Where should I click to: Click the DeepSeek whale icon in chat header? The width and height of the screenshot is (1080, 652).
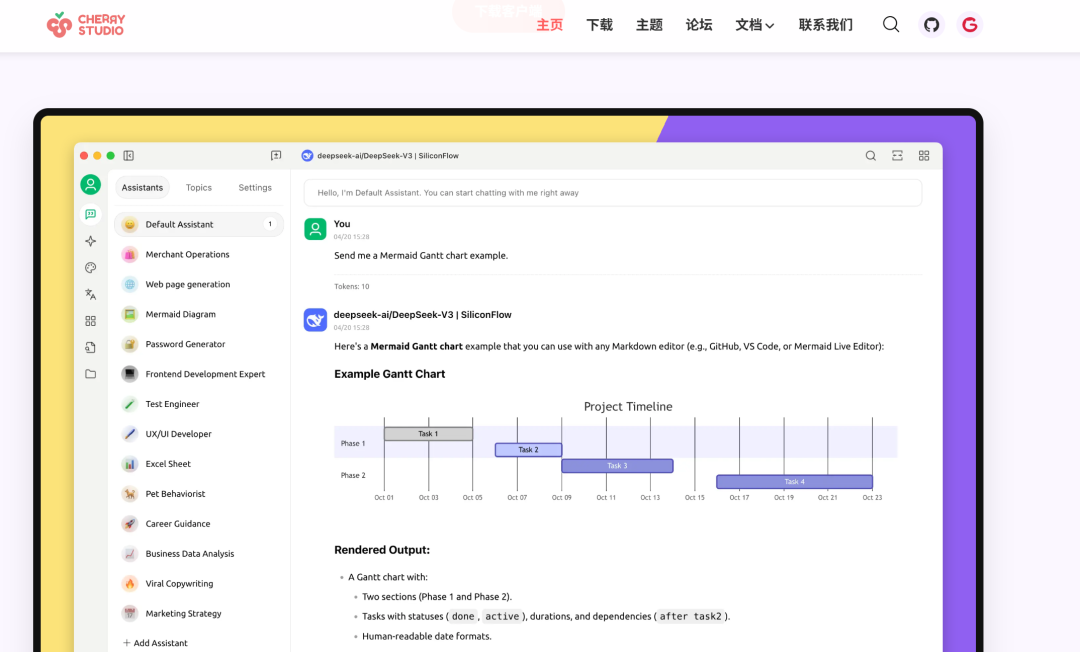click(307, 156)
